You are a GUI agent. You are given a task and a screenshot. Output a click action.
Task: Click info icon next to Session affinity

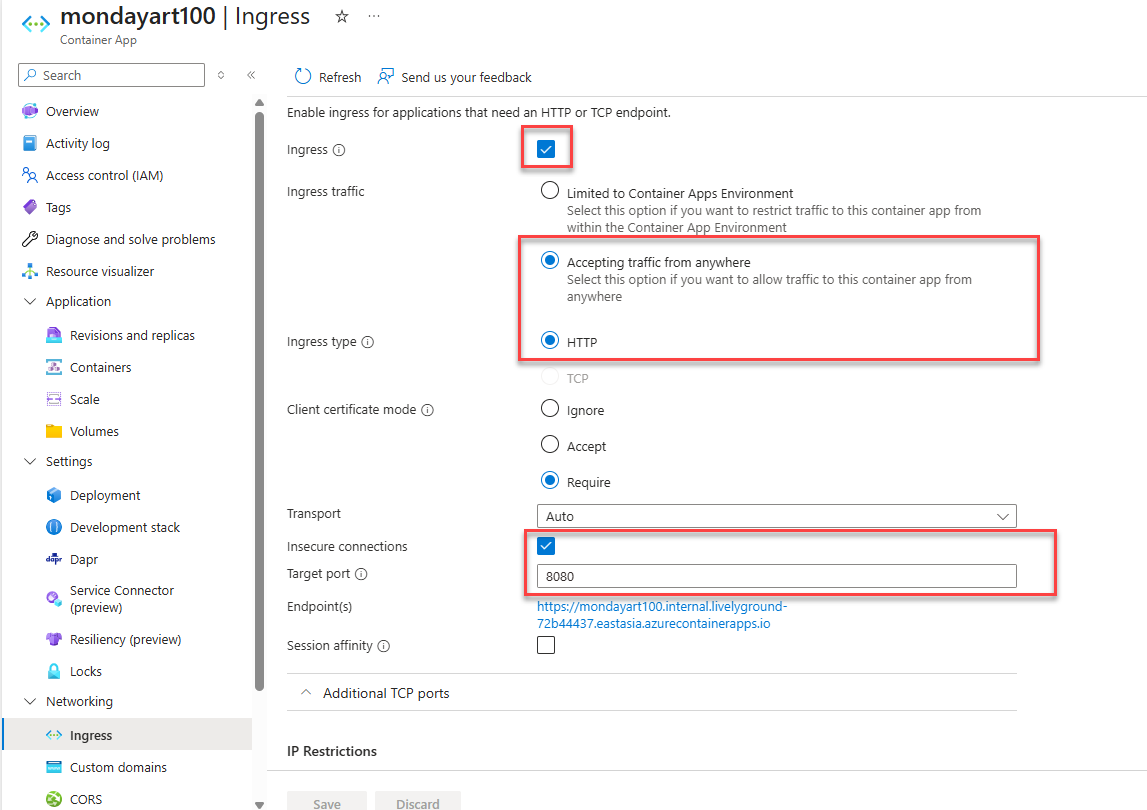coord(384,646)
